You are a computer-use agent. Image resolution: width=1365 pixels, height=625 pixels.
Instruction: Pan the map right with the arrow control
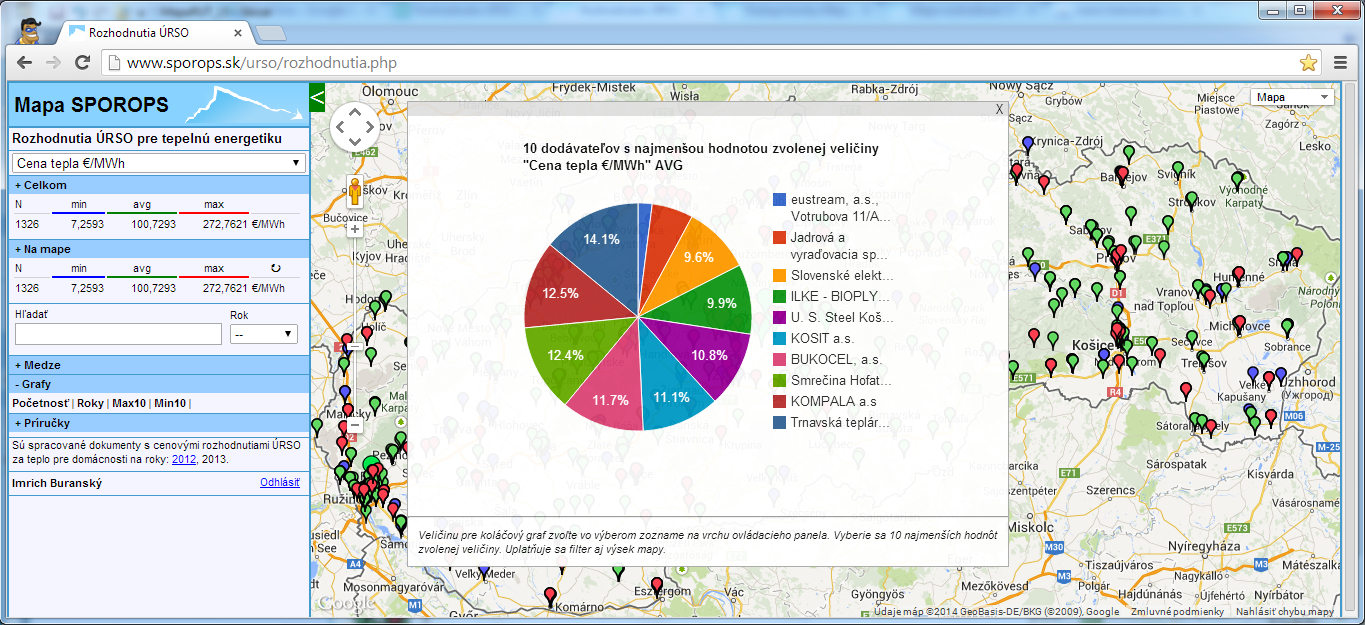[x=371, y=127]
